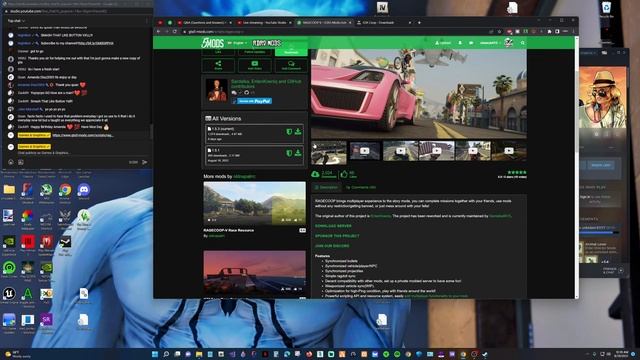
Task: Open GeForce Experience desktop shortcut
Action: click(x=9, y=243)
